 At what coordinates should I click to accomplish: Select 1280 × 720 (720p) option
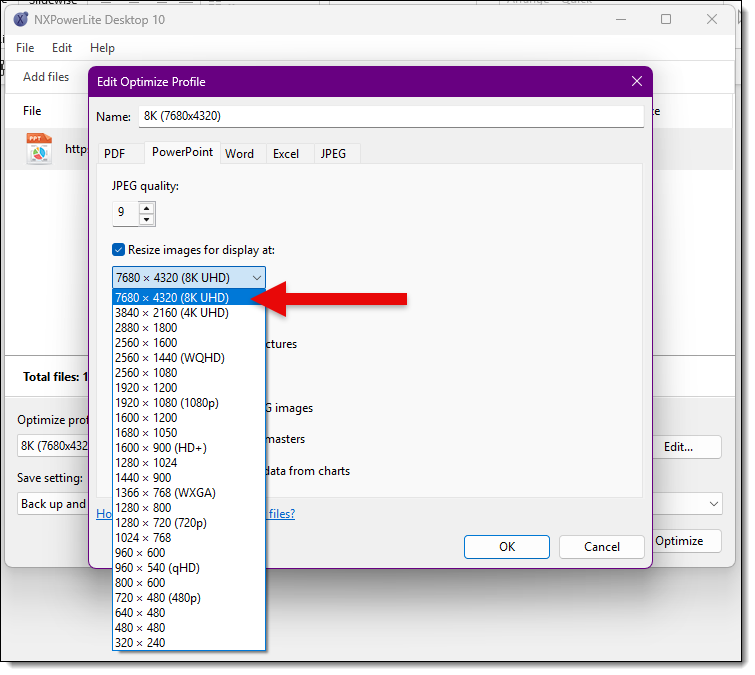tap(189, 523)
